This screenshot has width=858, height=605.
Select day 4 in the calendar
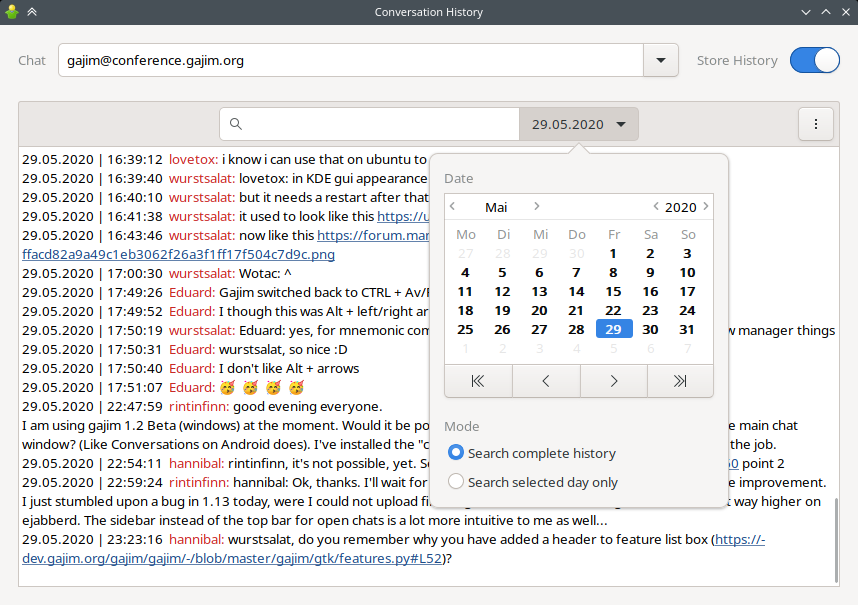465,272
